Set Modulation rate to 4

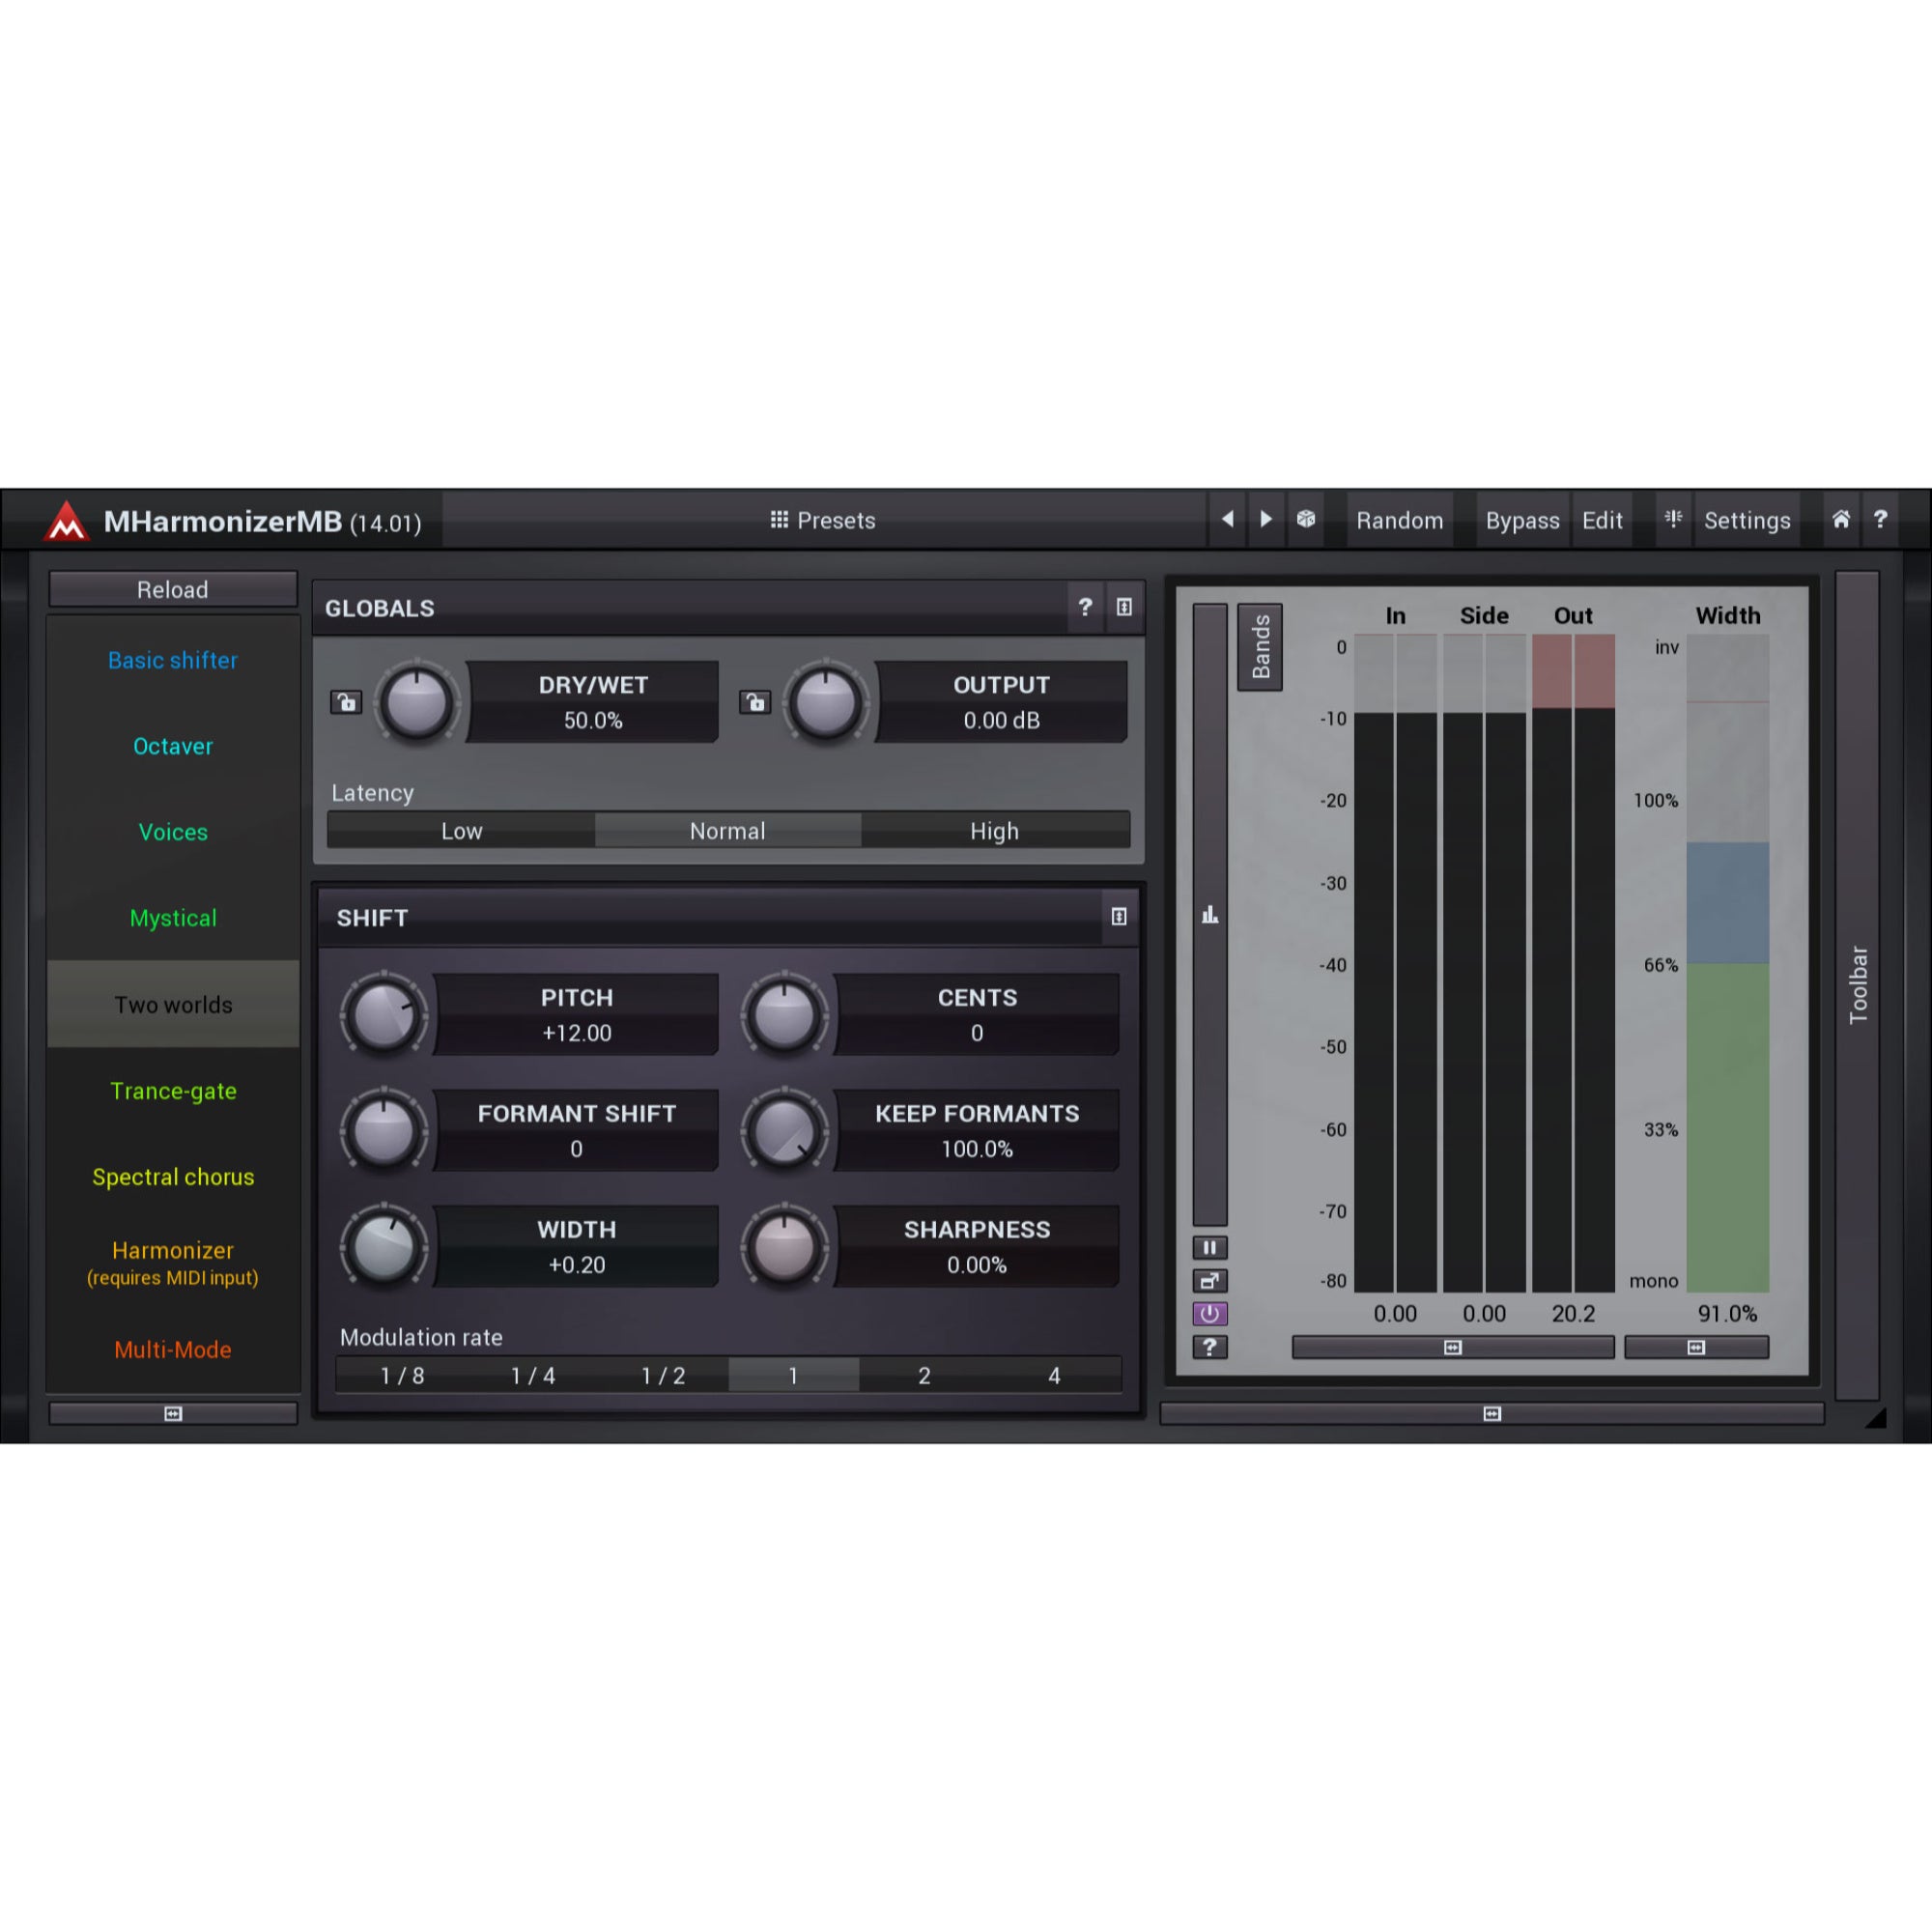(1054, 1375)
